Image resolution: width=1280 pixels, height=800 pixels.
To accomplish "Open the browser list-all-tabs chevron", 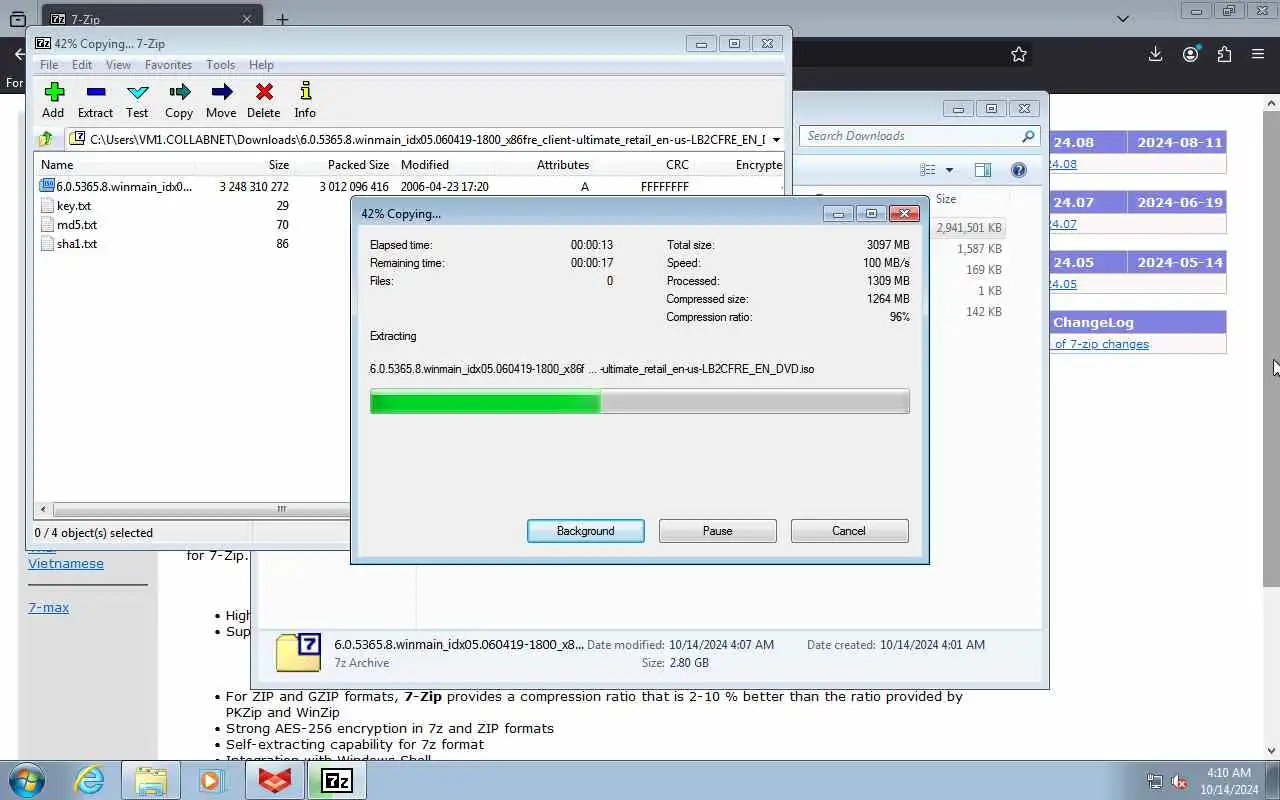I will click(1123, 18).
